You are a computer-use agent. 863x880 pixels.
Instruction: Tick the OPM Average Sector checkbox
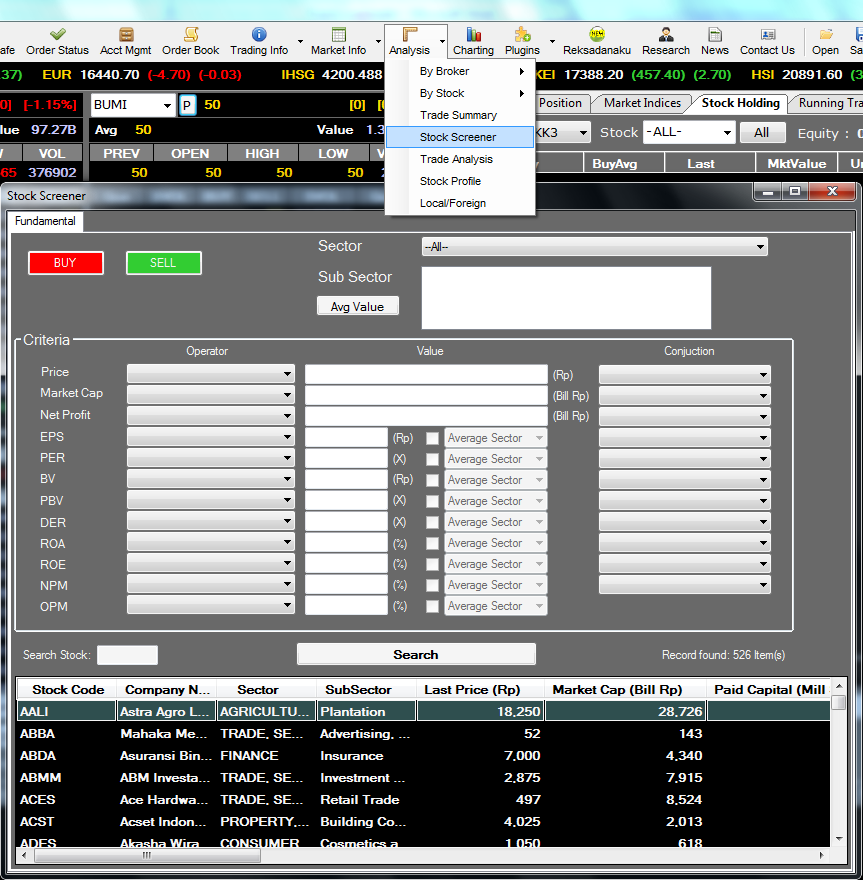[432, 607]
